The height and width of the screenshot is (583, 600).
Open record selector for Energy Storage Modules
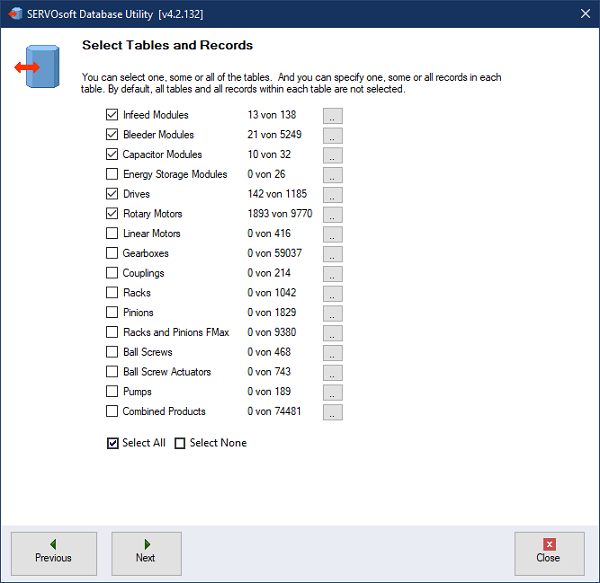(x=333, y=175)
